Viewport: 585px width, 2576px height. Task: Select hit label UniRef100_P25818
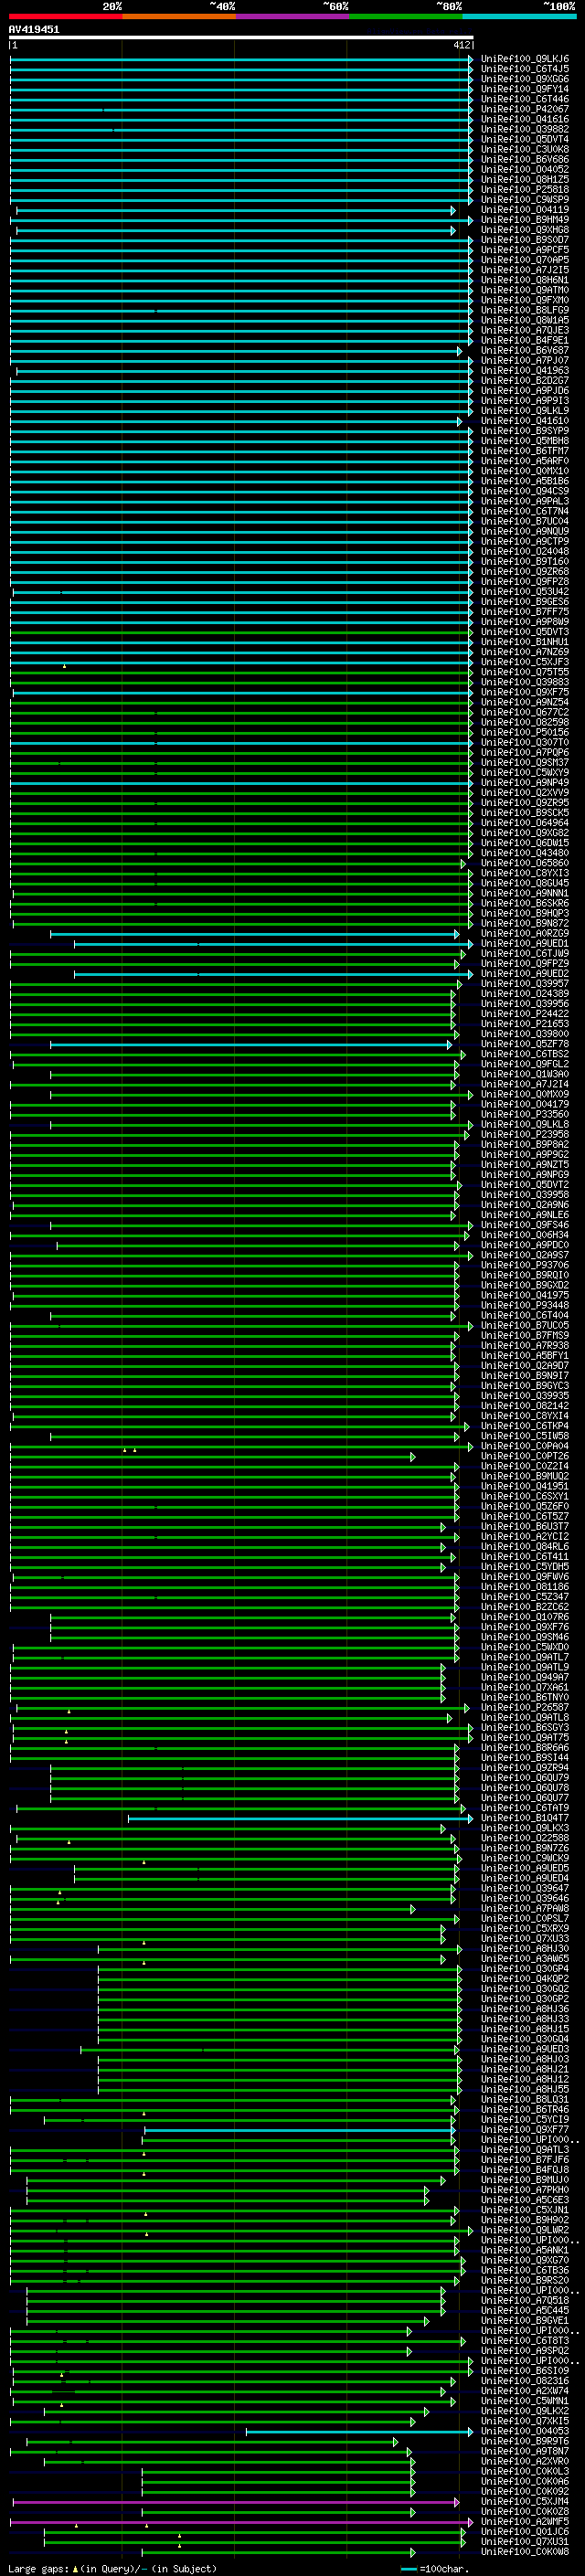pos(525,190)
